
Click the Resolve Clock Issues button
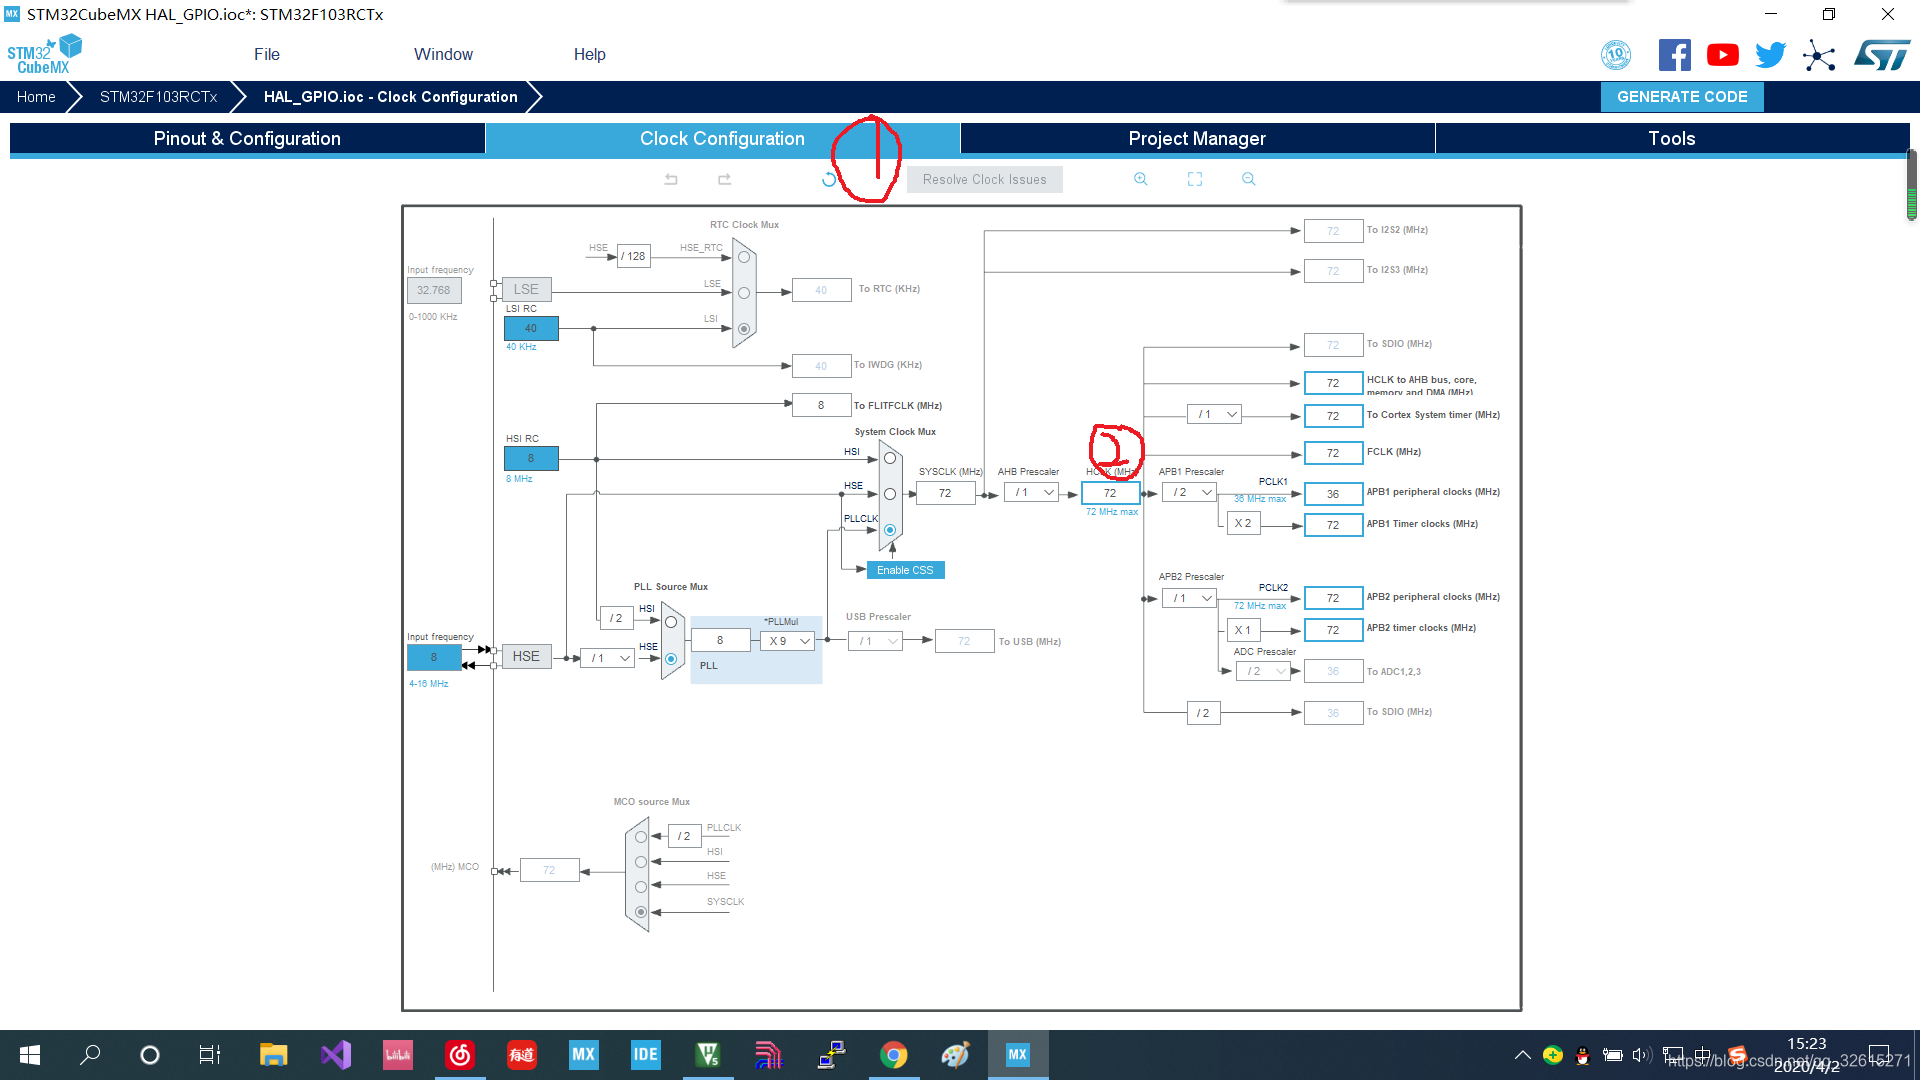tap(984, 179)
